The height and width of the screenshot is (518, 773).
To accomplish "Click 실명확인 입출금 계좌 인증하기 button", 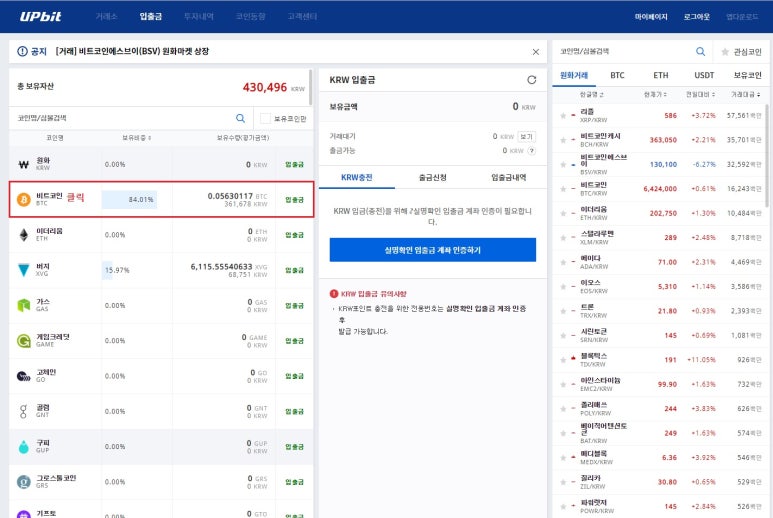I will (433, 250).
